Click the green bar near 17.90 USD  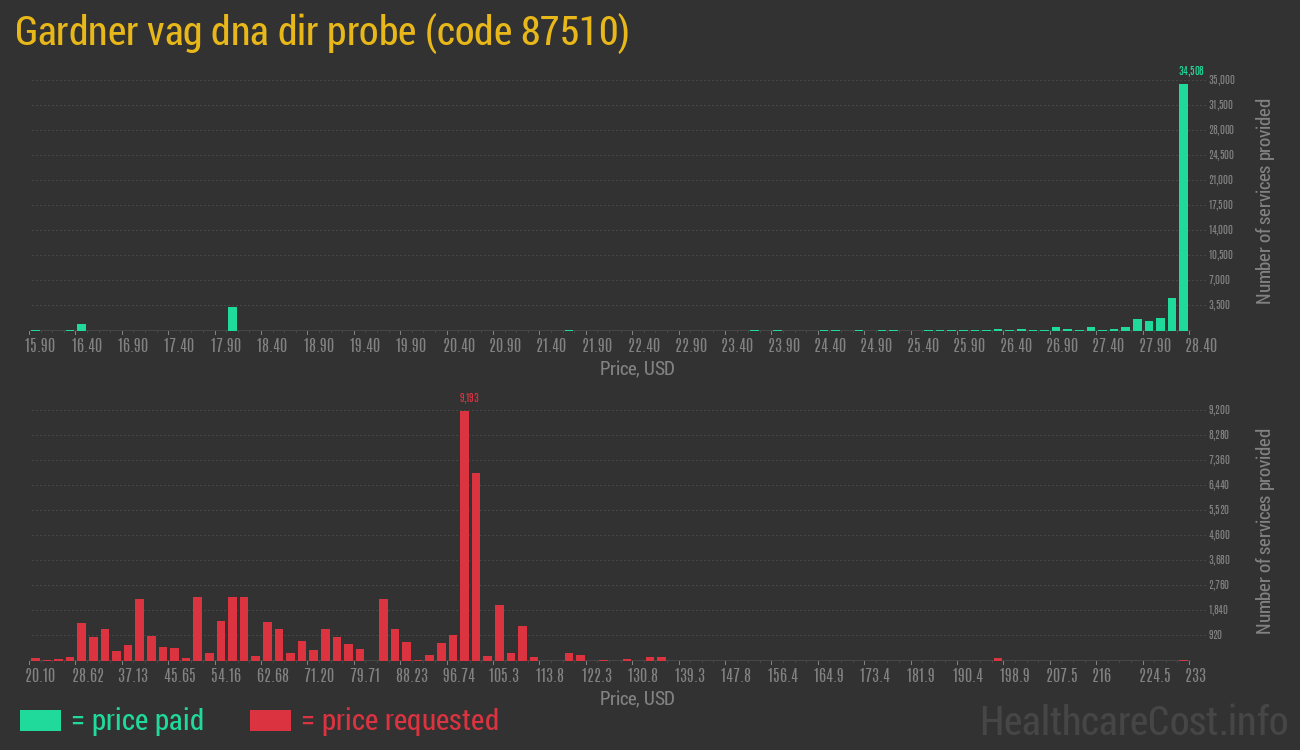pos(232,318)
